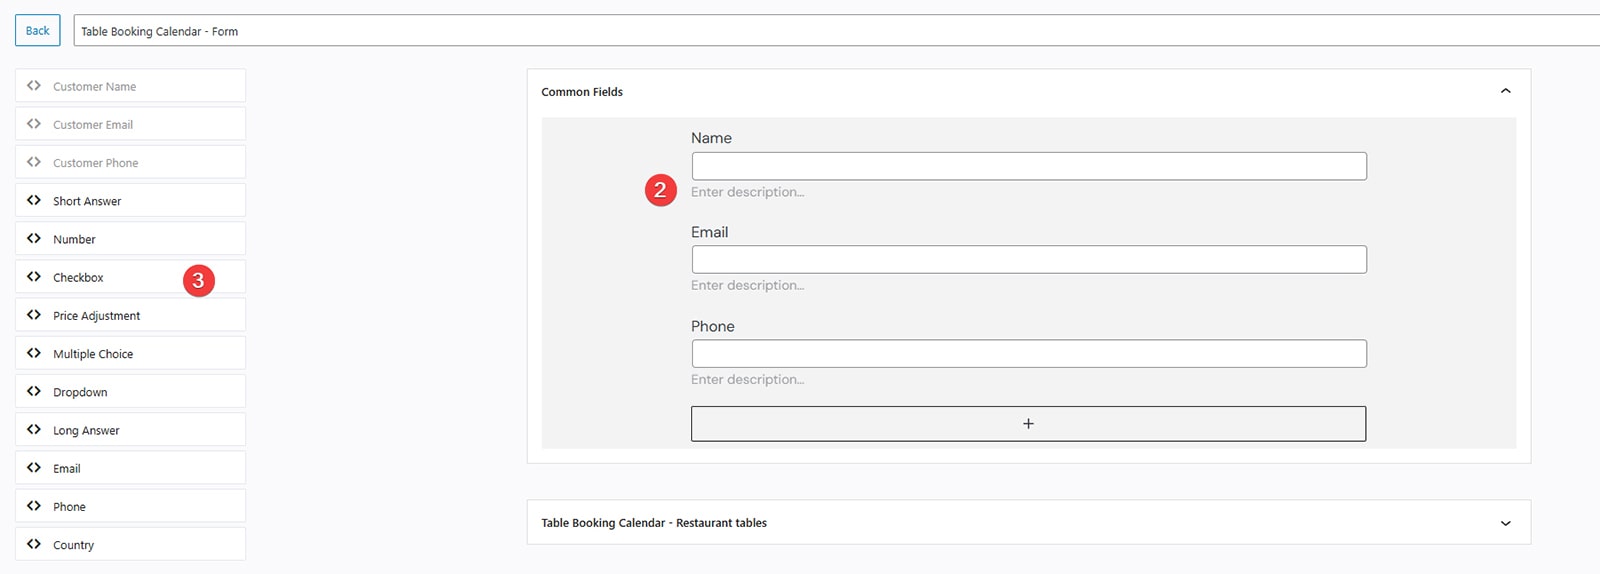The width and height of the screenshot is (1600, 574).
Task: Click the Customer Name field icon
Action: pos(34,86)
